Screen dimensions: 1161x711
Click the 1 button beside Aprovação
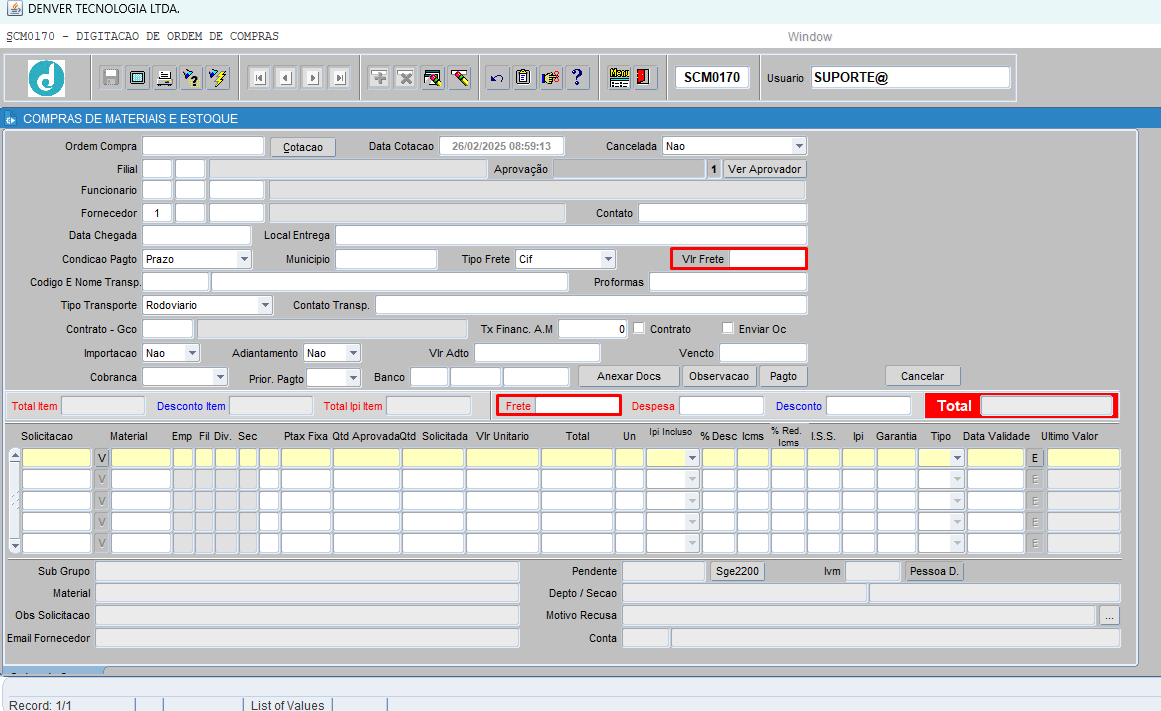coord(714,169)
